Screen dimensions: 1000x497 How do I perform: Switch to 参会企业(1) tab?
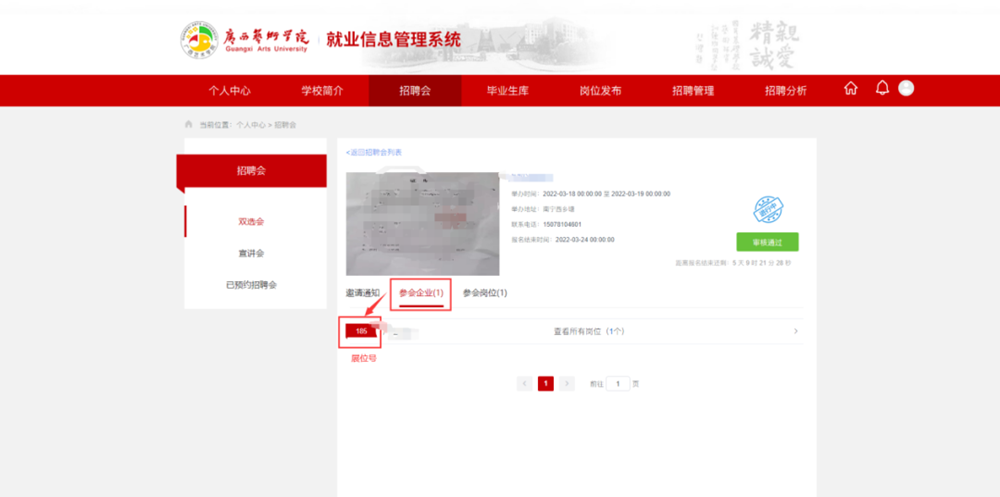[421, 293]
